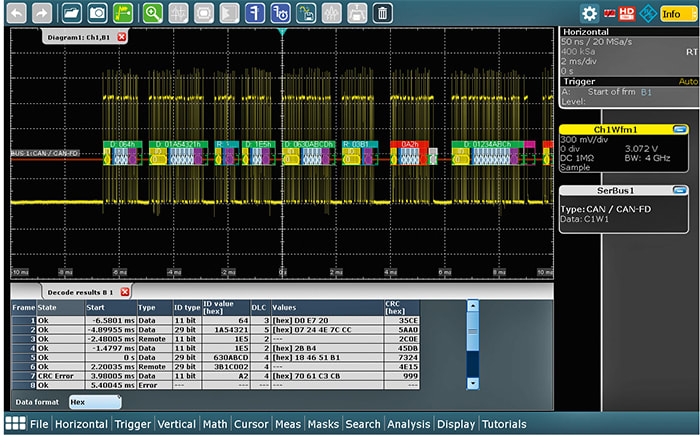
Task: Click the trash can delete icon
Action: [x=383, y=13]
